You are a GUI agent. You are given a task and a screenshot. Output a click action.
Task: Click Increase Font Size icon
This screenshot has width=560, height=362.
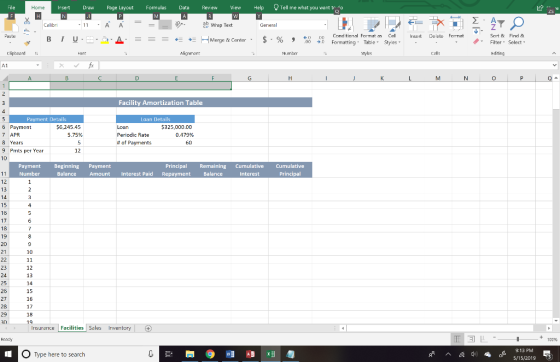click(107, 25)
